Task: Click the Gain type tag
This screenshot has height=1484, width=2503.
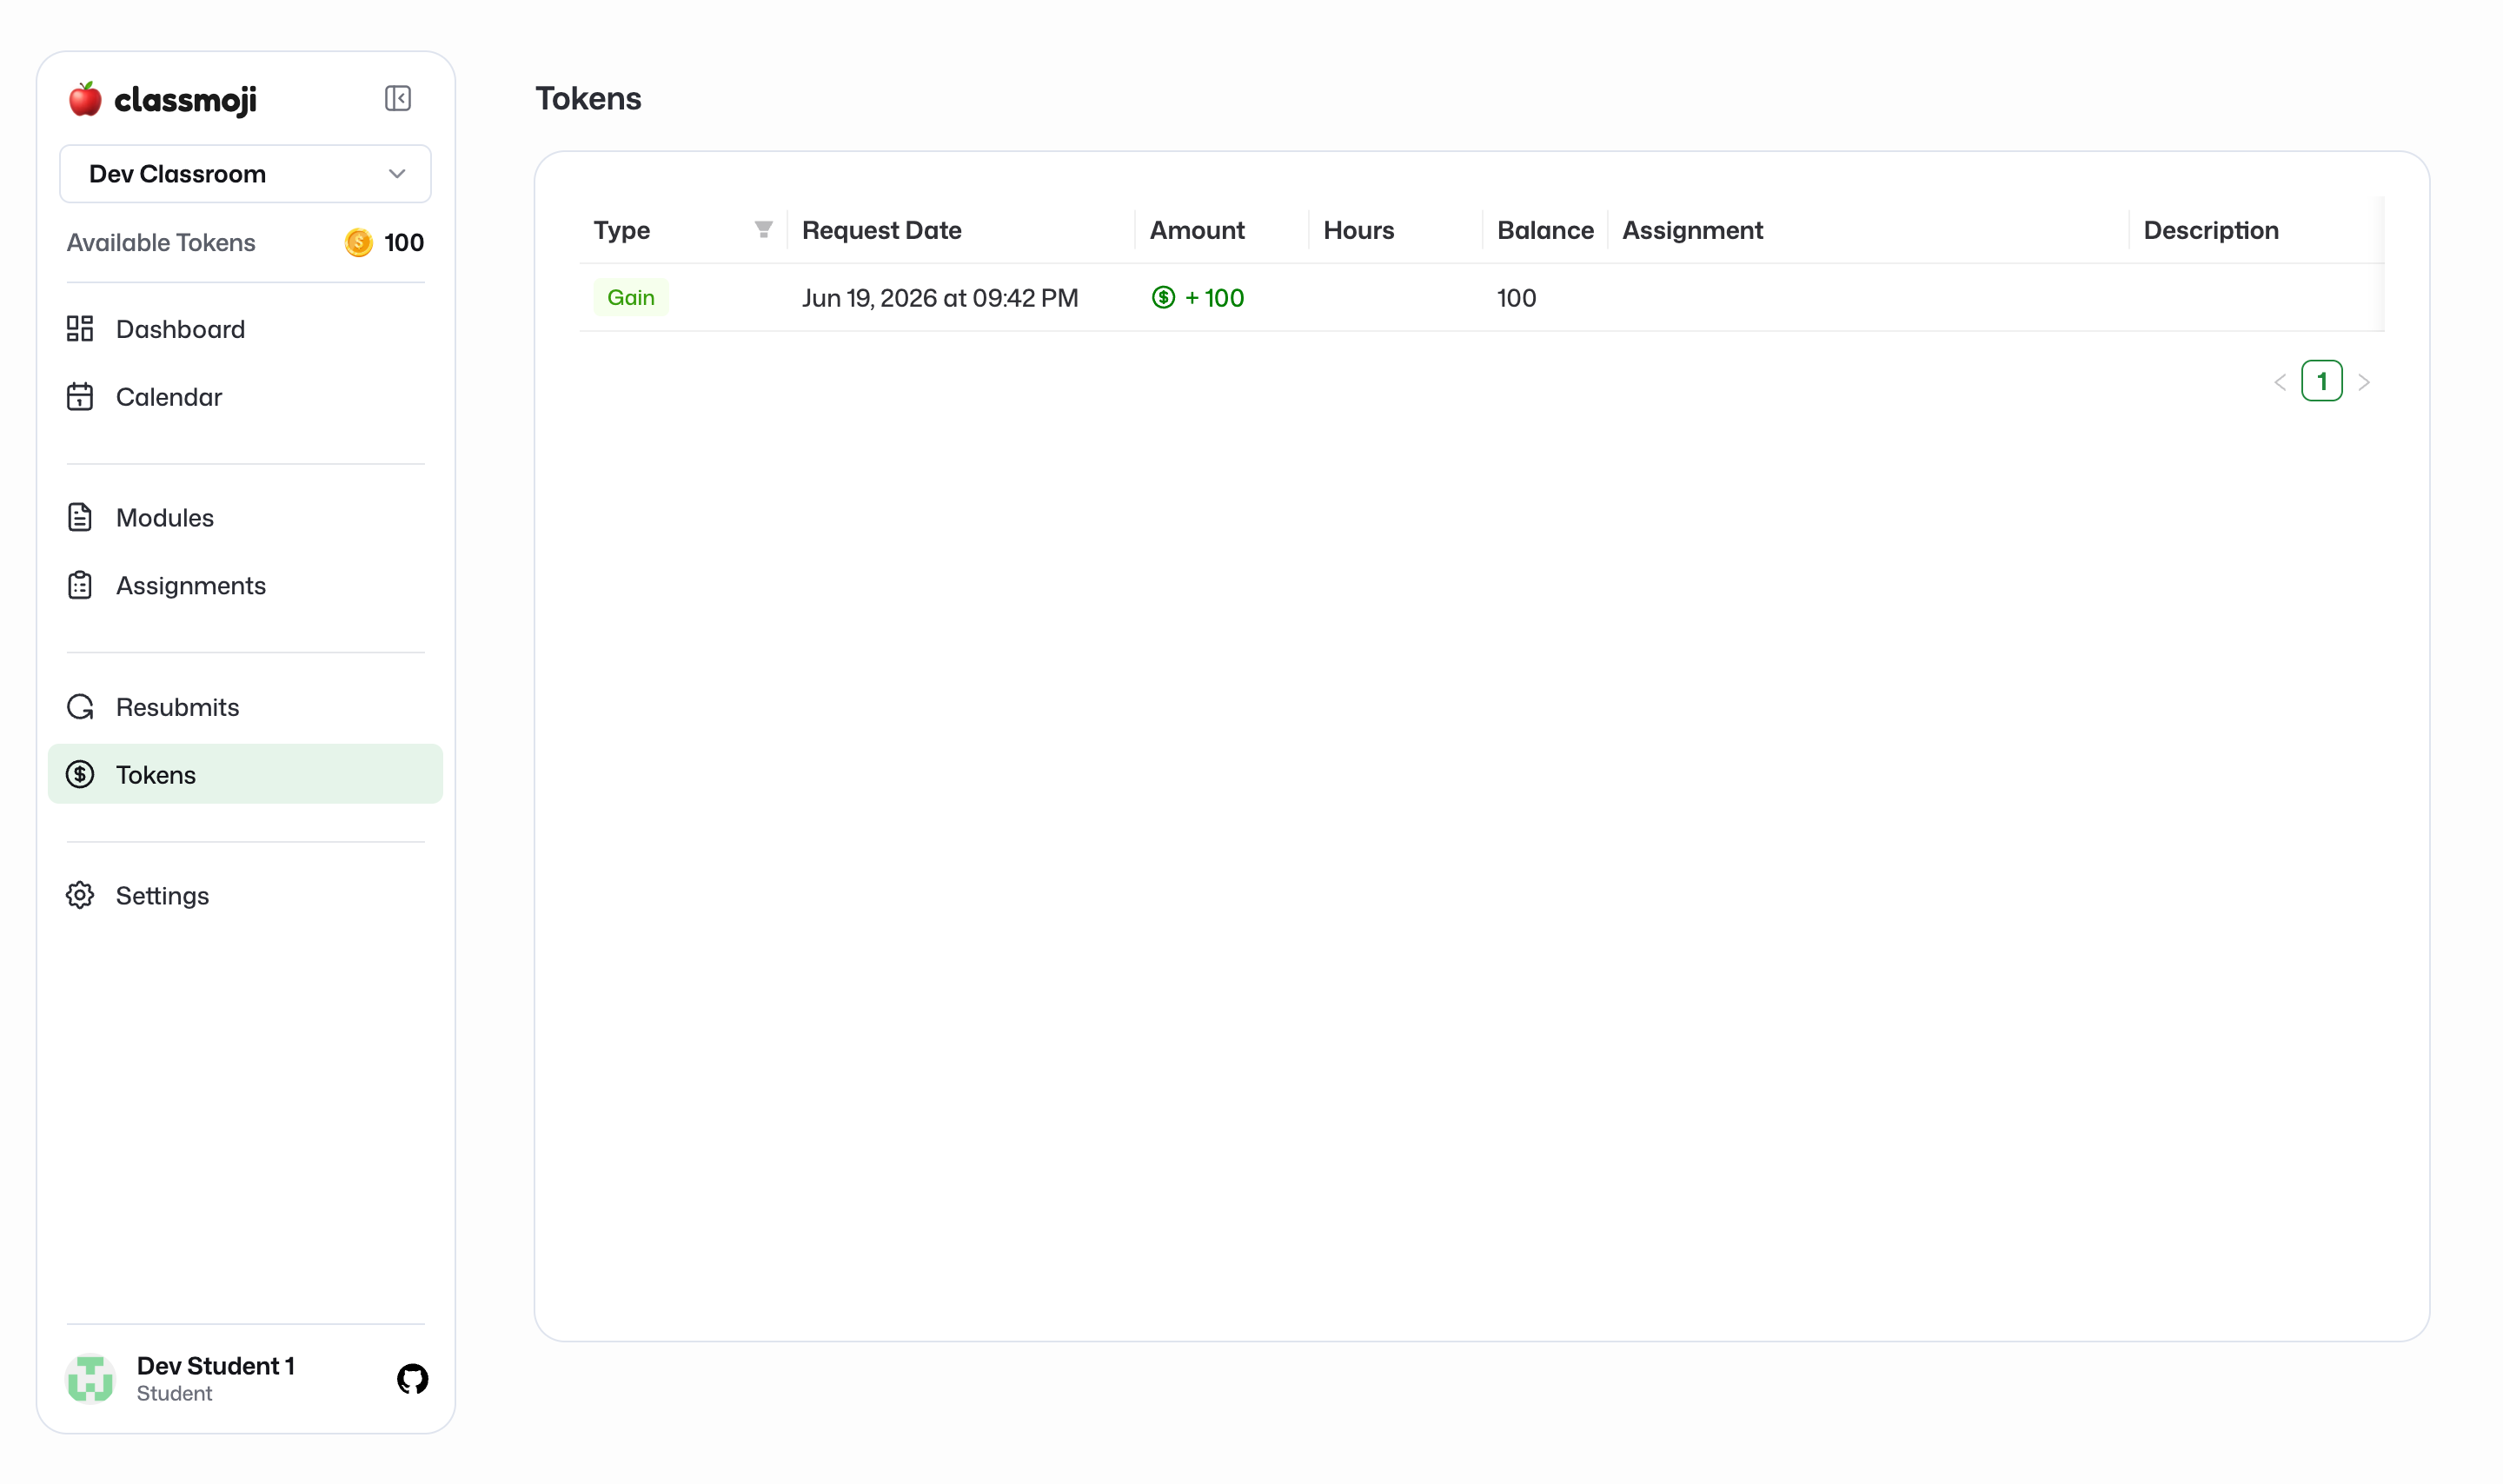Action: click(631, 297)
